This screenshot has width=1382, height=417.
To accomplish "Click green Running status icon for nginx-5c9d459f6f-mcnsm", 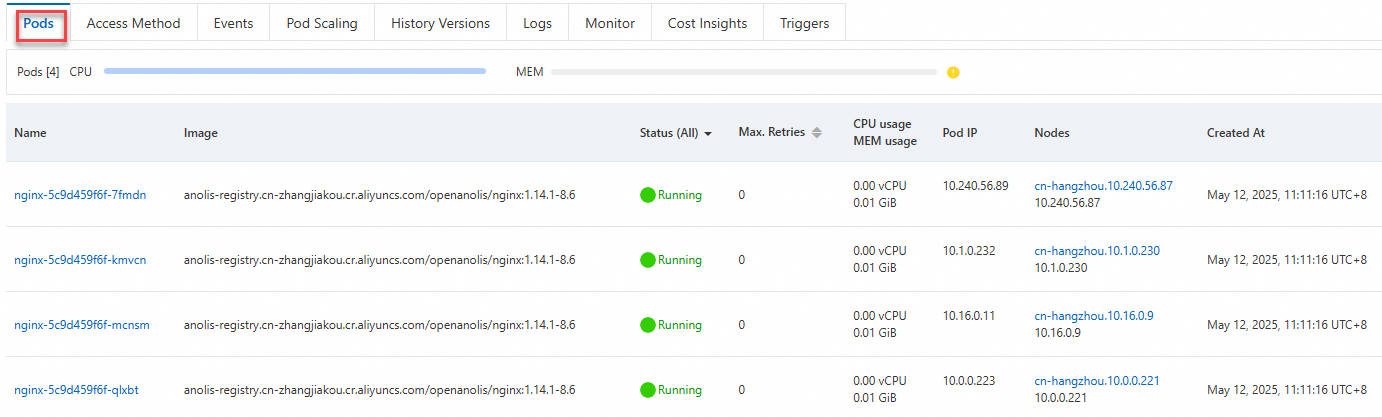I will pos(647,325).
